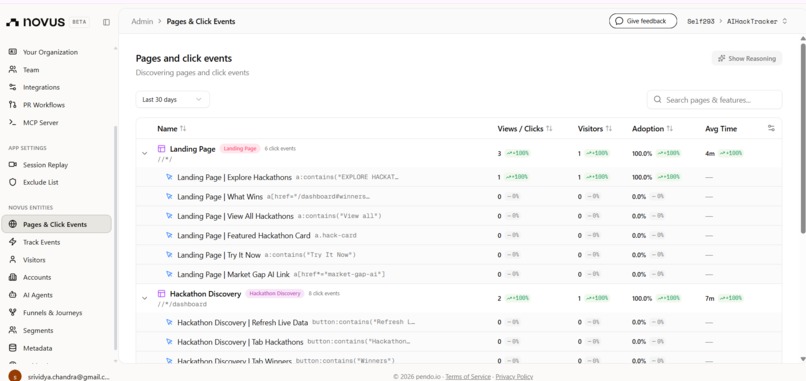Sort by Visitors column
Image resolution: width=806 pixels, height=381 pixels.
point(595,129)
